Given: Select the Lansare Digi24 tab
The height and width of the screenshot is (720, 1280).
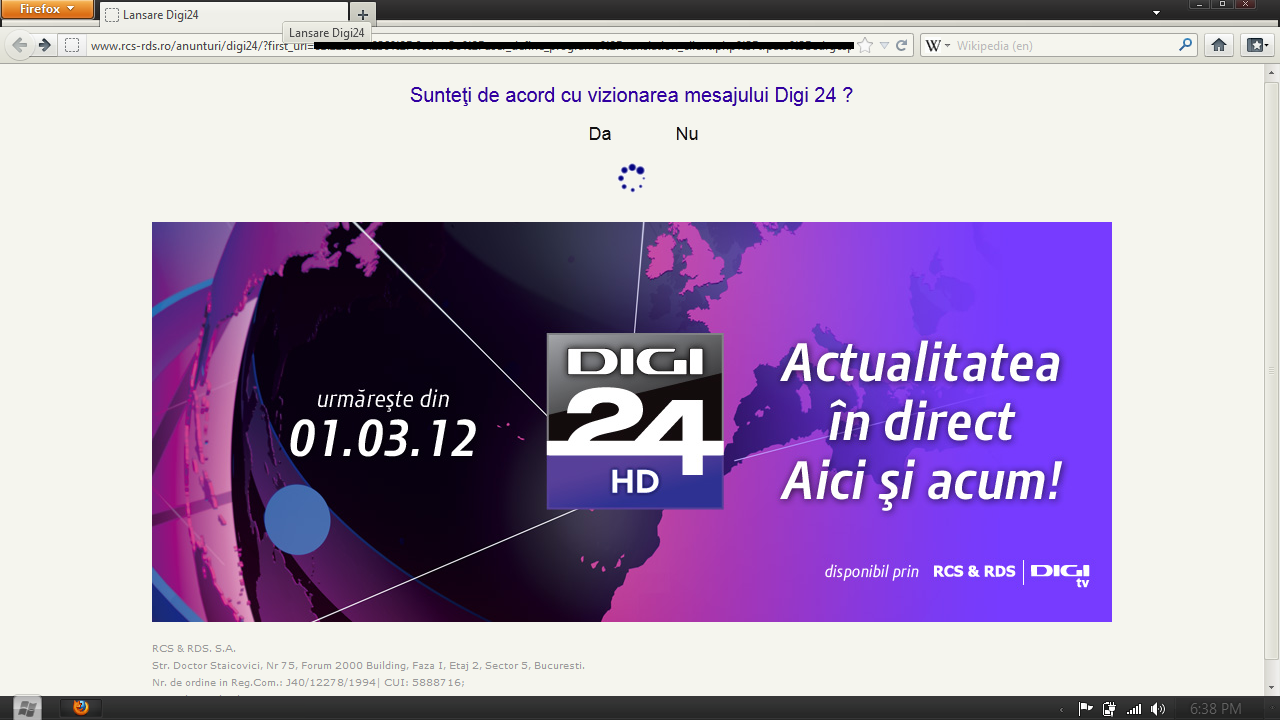Looking at the screenshot, I should tap(223, 14).
